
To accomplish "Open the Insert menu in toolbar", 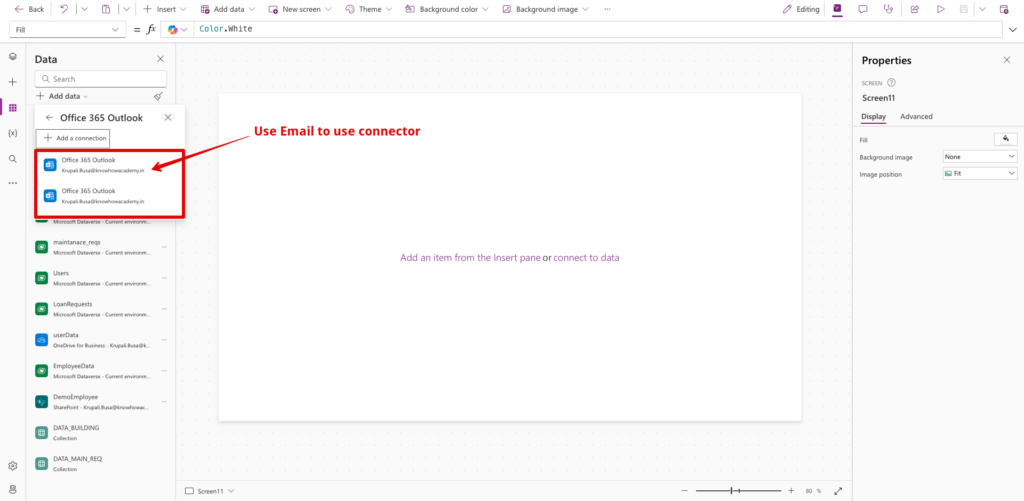I will (x=165, y=9).
